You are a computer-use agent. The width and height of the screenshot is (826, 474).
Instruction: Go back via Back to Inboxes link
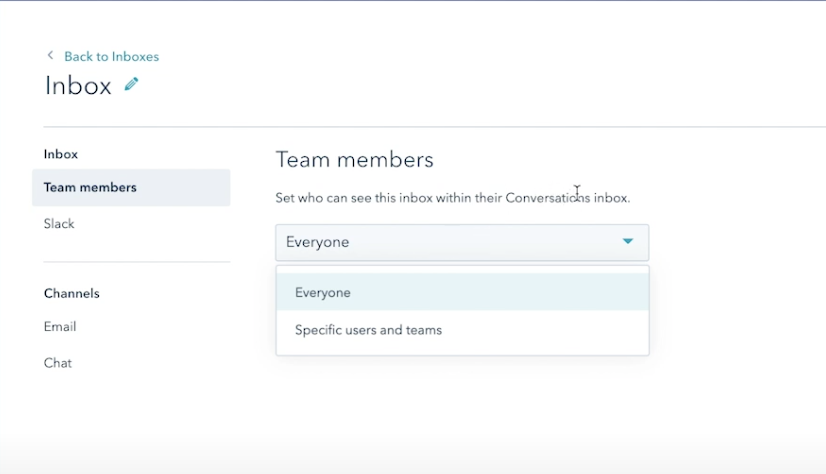(x=111, y=57)
